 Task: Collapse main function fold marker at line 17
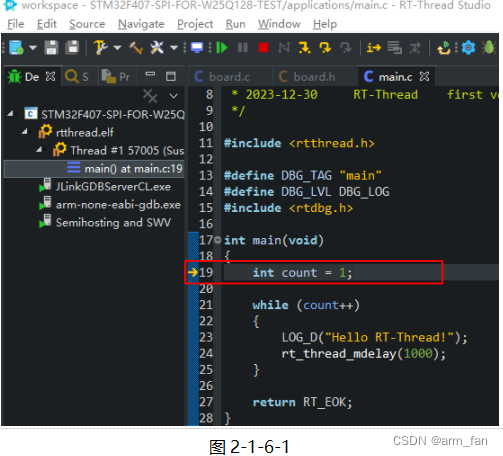click(217, 240)
